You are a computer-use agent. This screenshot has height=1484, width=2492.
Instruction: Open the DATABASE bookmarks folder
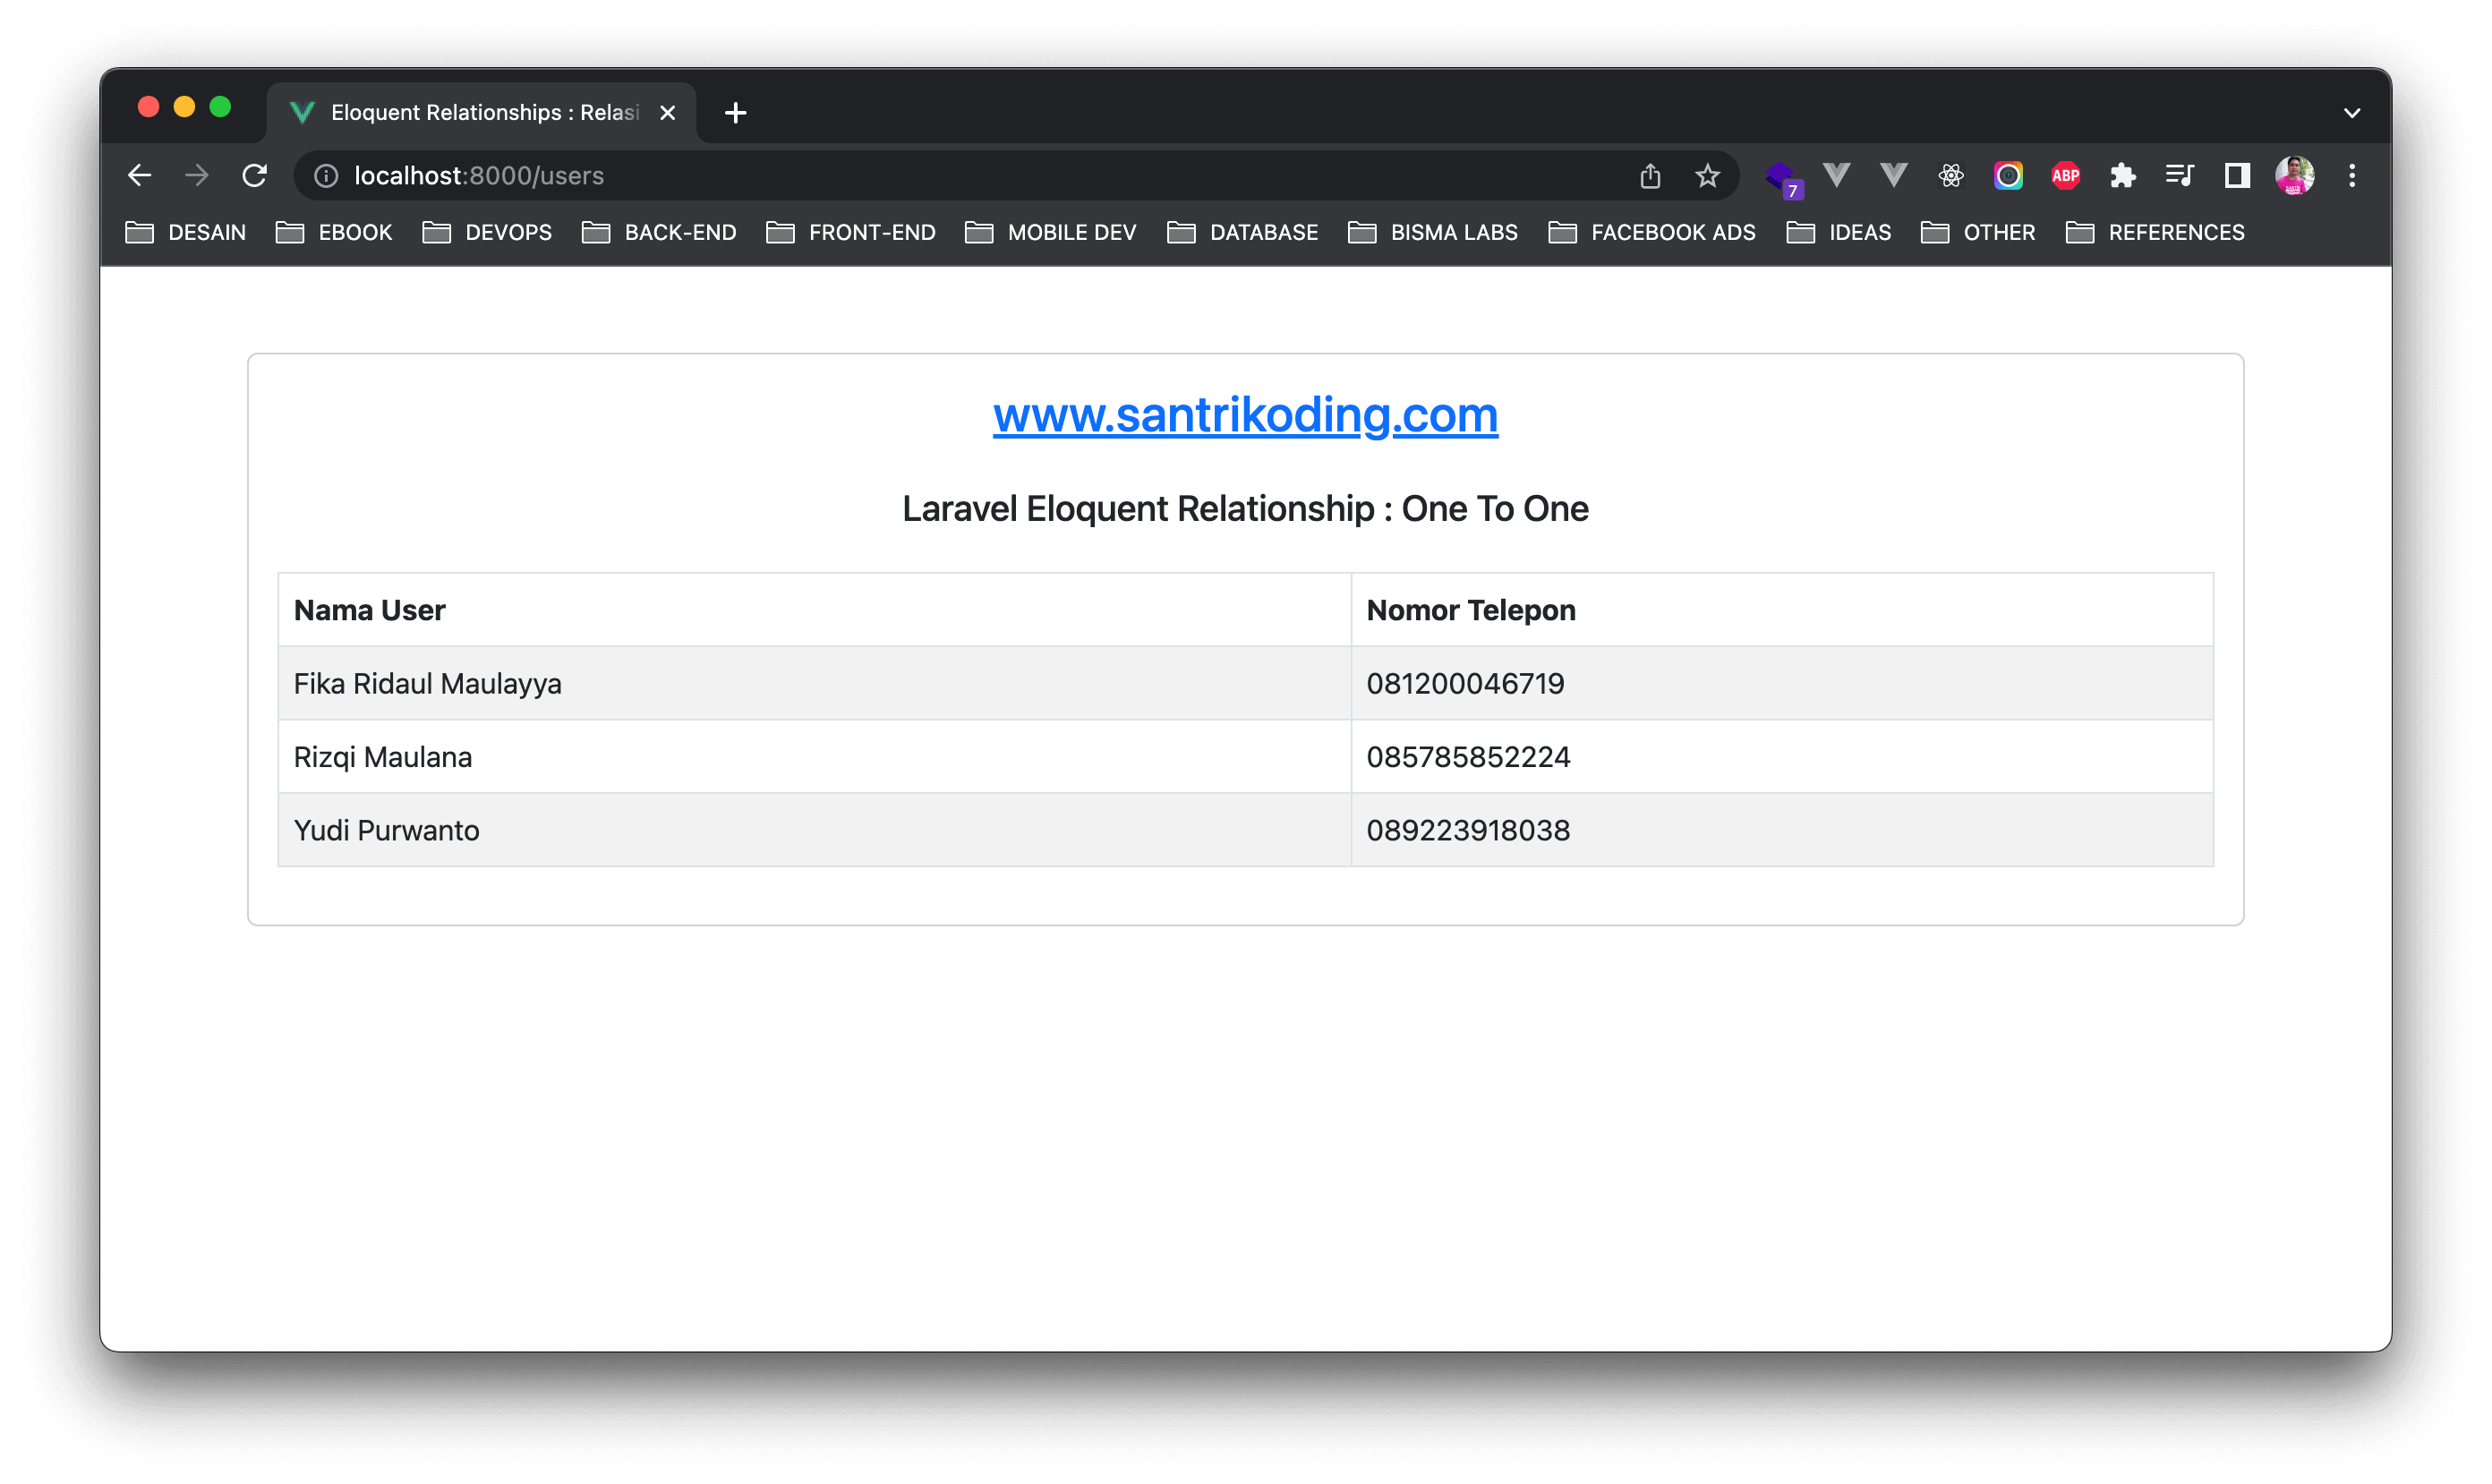[x=1243, y=232]
